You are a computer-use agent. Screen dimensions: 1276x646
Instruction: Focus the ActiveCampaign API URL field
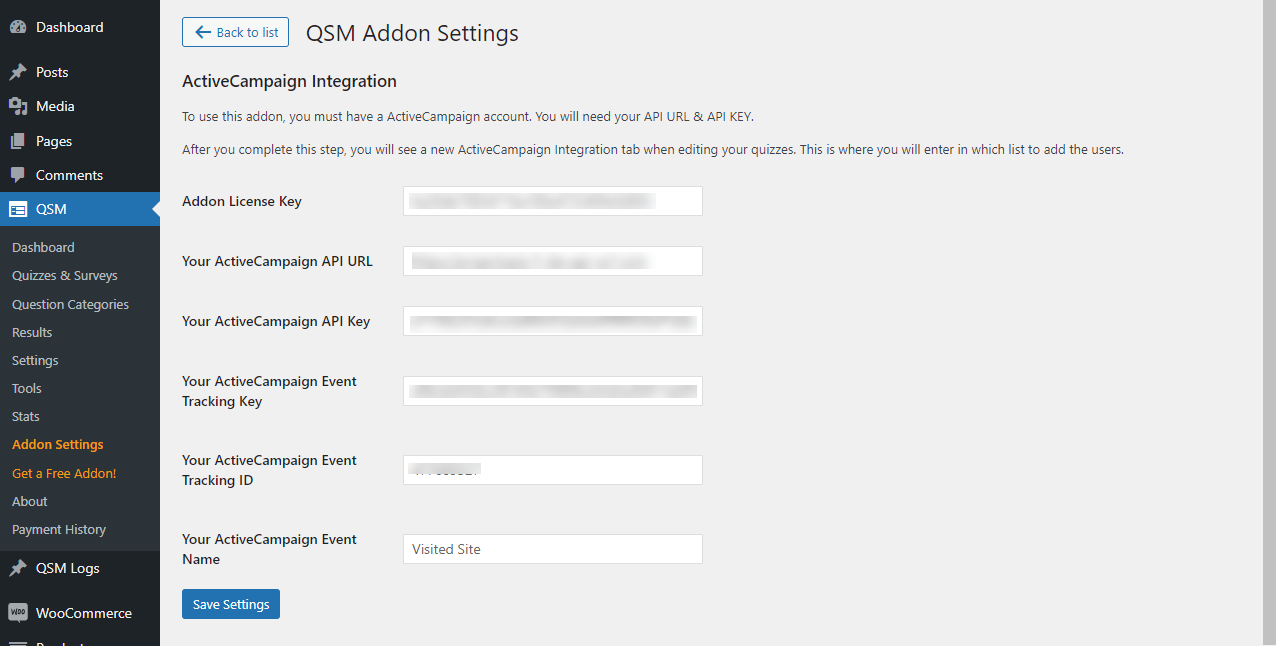pos(553,261)
